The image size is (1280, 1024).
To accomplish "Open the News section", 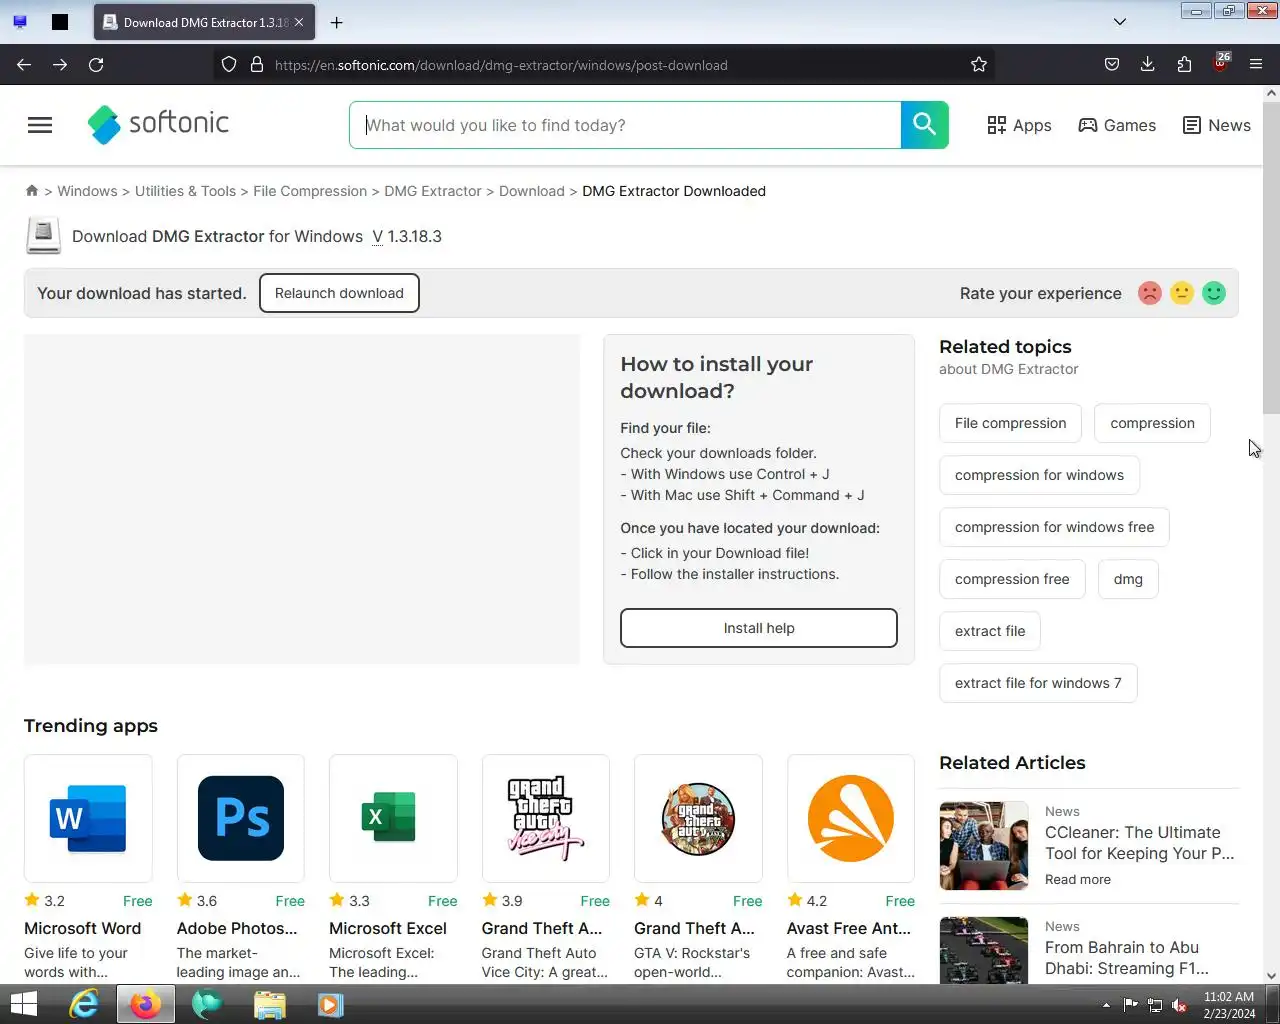I will (x=1217, y=125).
